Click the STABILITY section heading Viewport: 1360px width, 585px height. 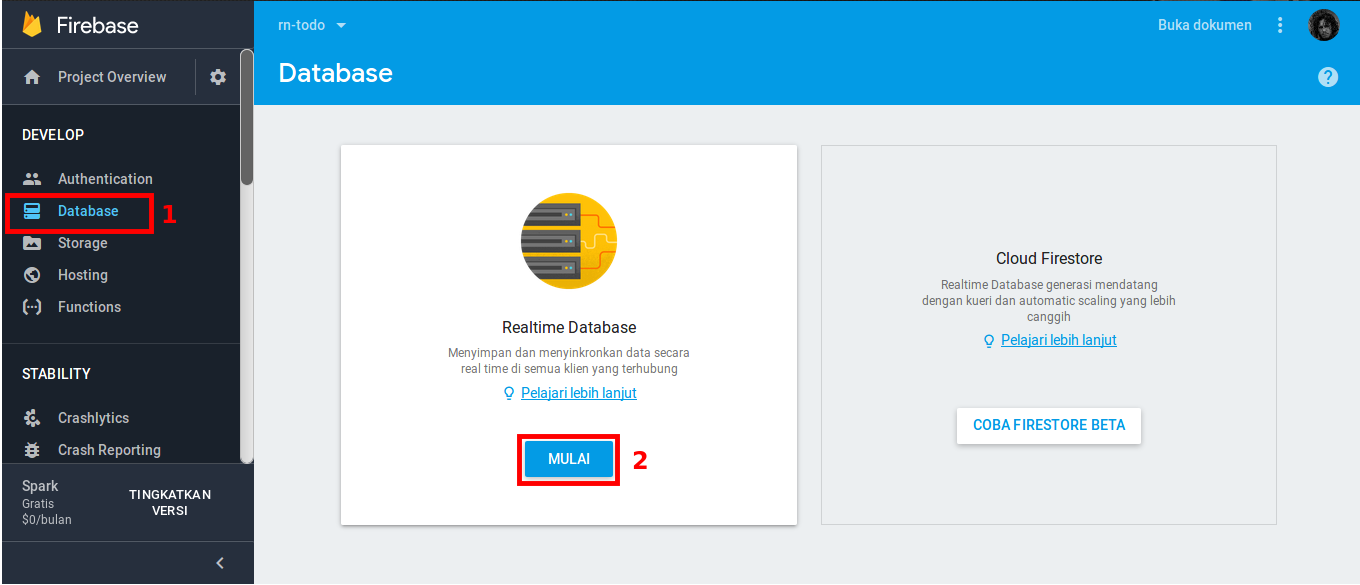[x=56, y=374]
